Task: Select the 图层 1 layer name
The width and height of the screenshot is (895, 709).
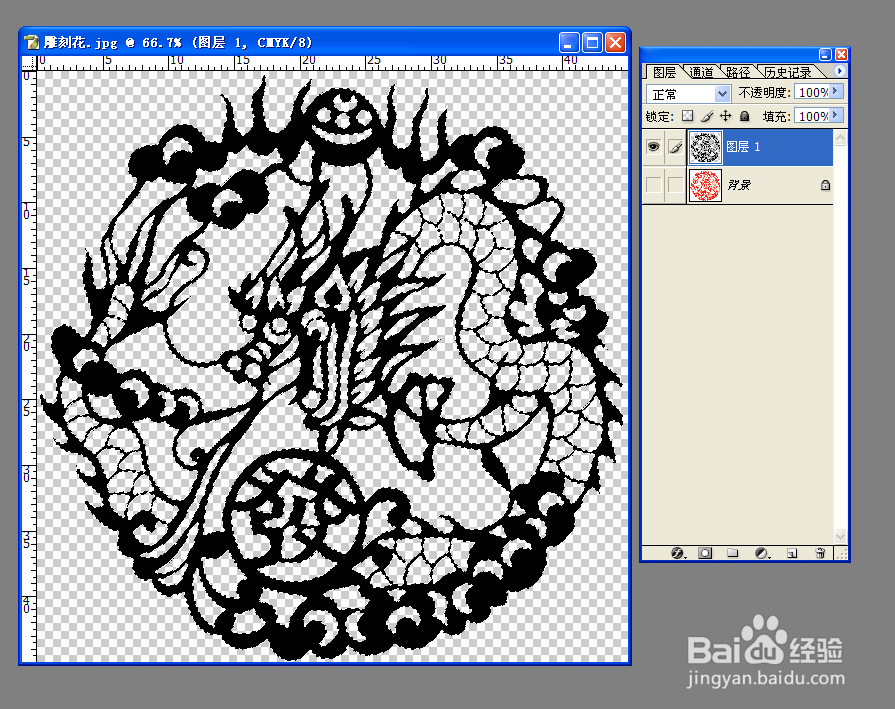Action: coord(743,147)
